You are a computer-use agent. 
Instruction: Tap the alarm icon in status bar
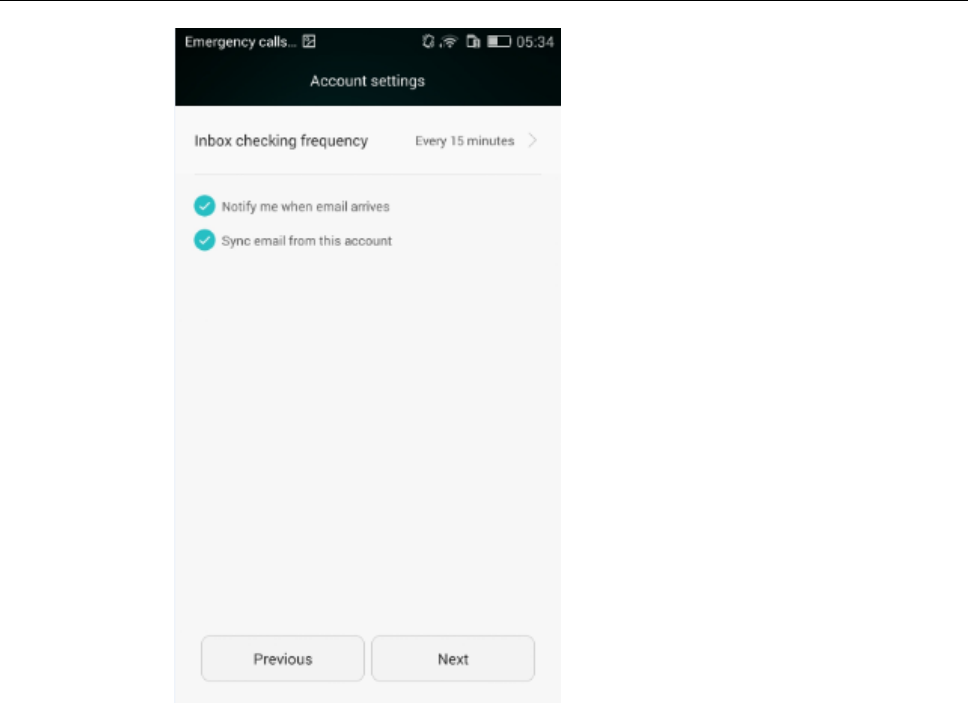pos(428,41)
